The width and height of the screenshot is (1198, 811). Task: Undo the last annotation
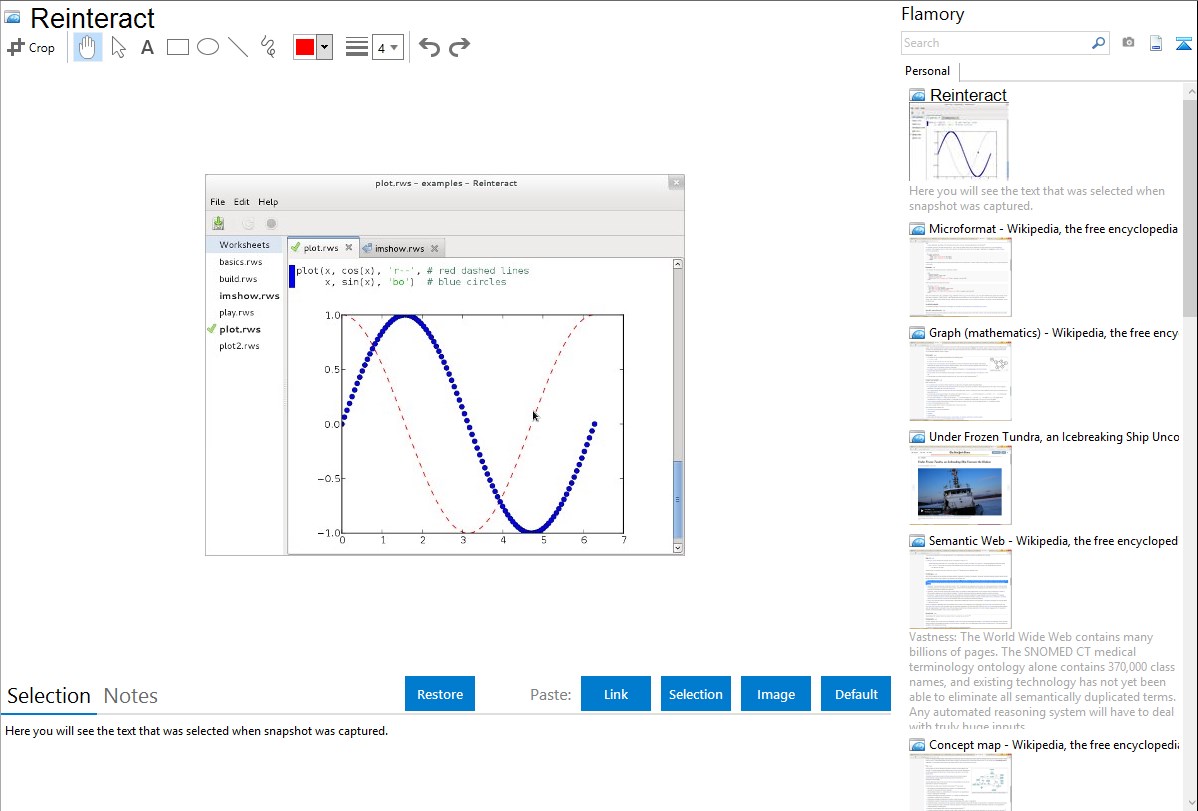click(429, 47)
